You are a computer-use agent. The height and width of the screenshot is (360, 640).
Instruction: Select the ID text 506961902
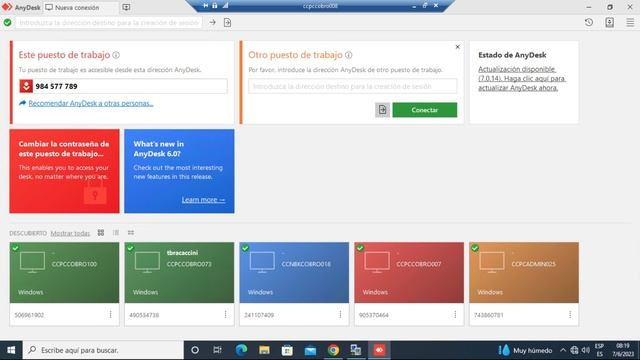click(29, 315)
